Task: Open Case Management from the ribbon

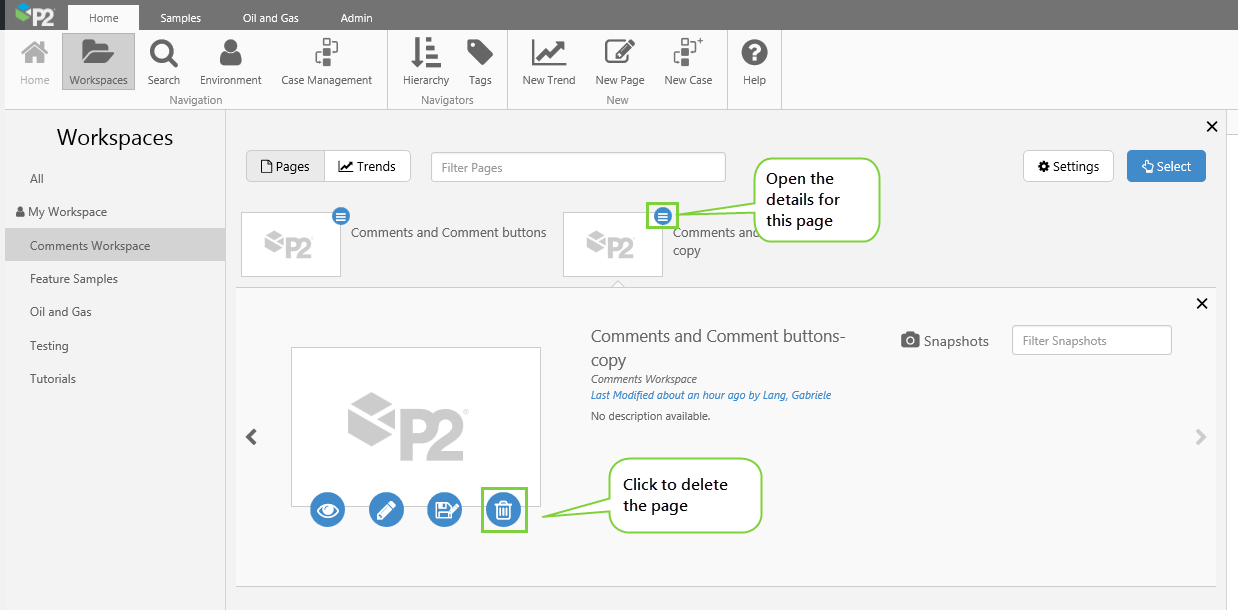Action: (x=326, y=62)
